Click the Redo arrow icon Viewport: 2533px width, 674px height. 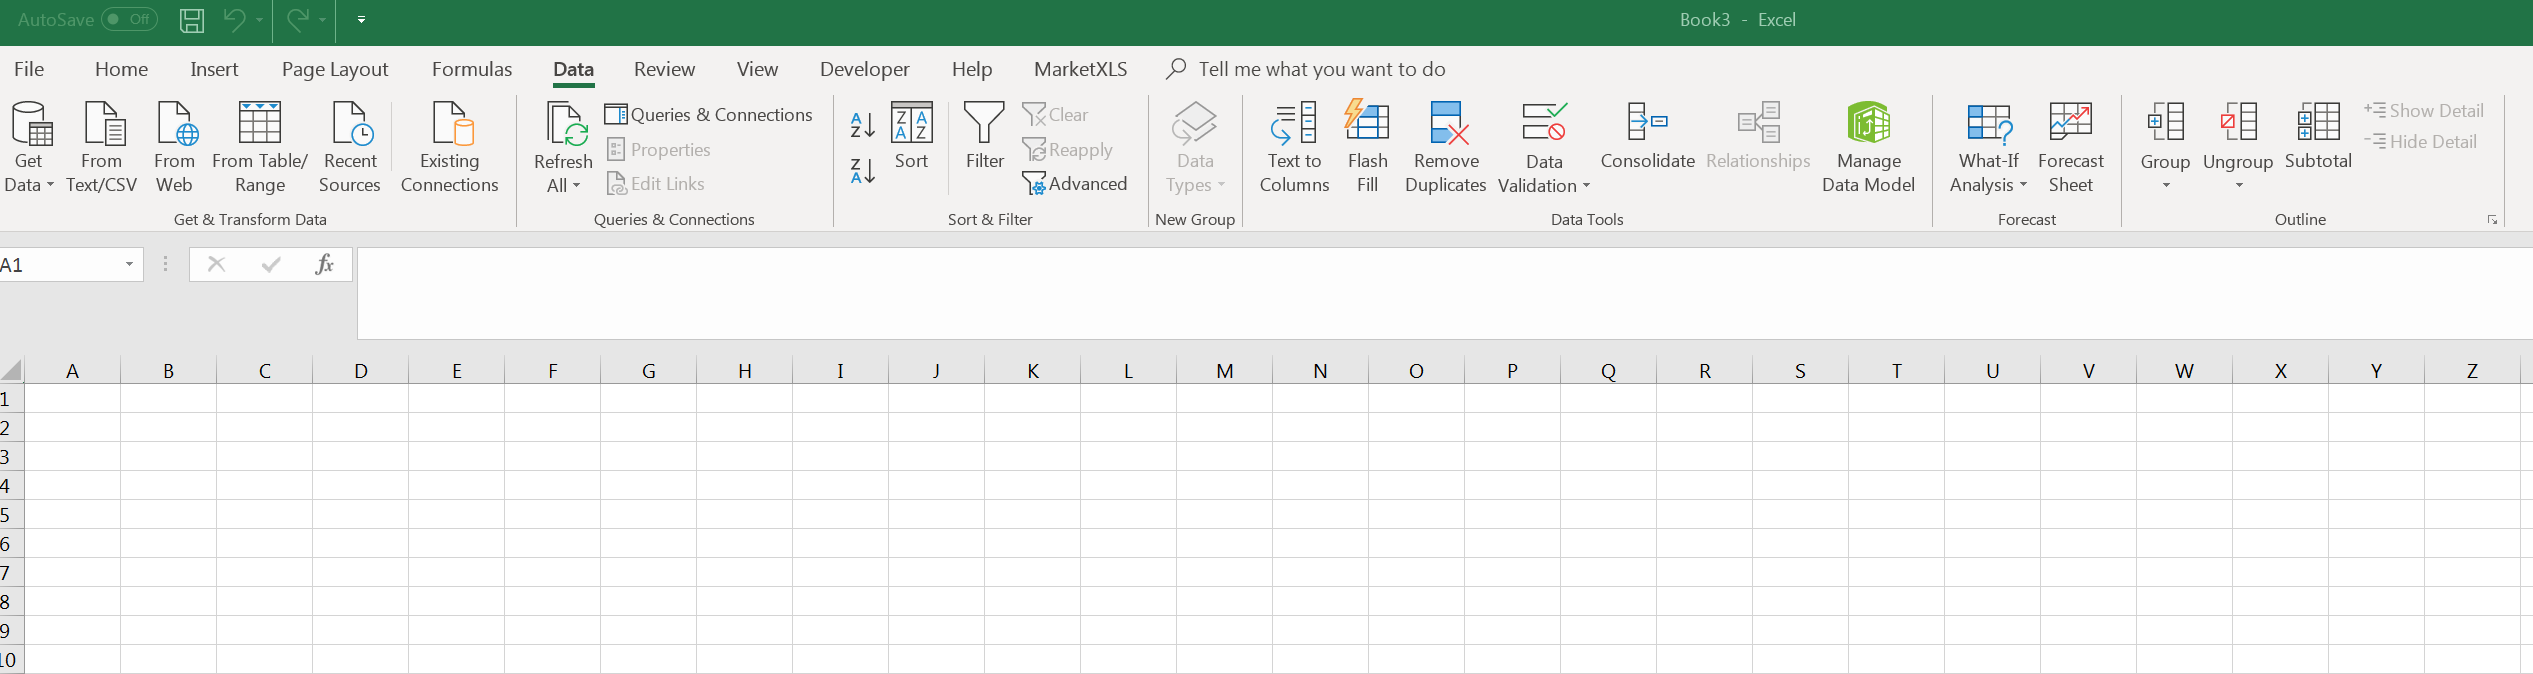[297, 19]
